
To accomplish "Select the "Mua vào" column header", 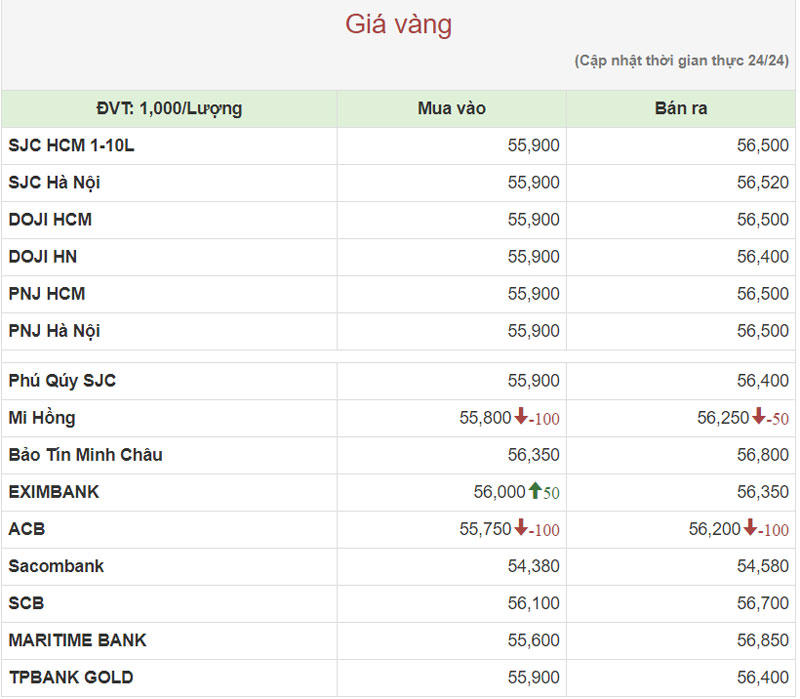I will point(451,108).
